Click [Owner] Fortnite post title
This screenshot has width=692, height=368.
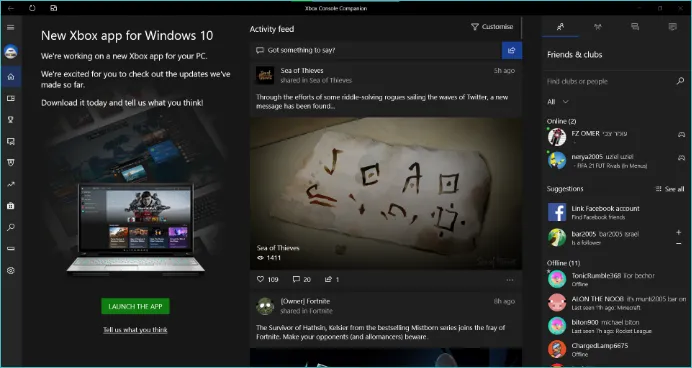(x=305, y=301)
